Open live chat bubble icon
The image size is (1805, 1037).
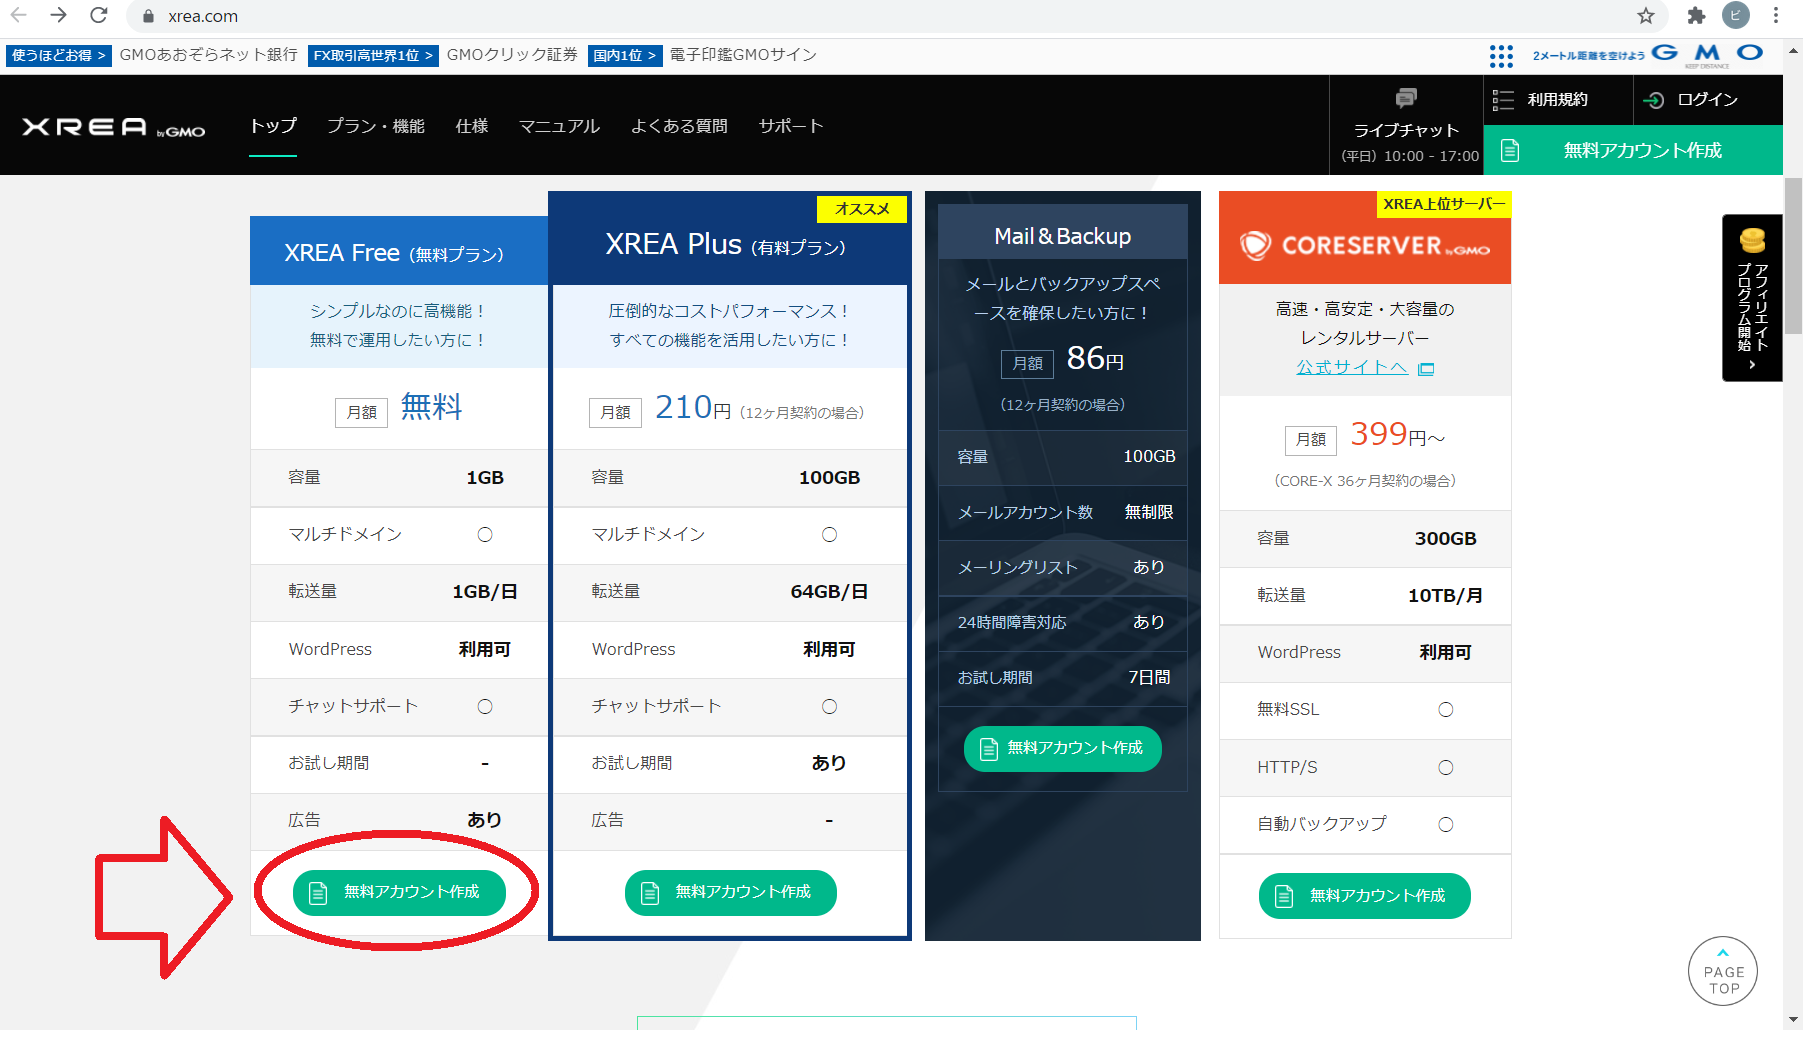click(x=1406, y=98)
